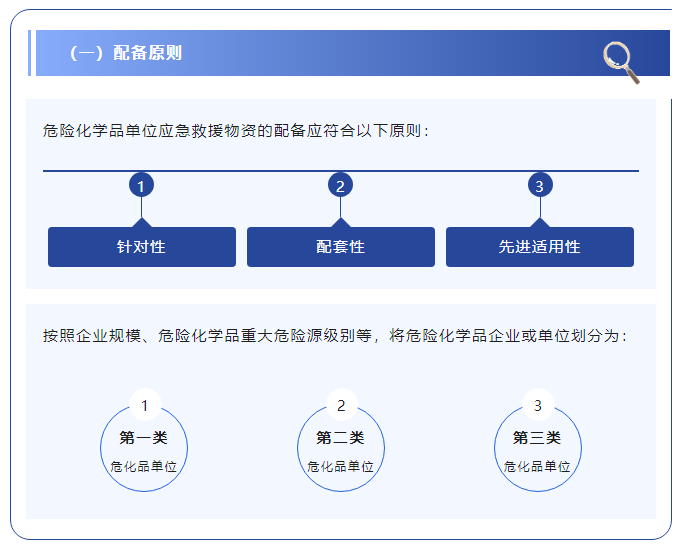
Task: Click the light blue bar left of header
Action: click(x=30, y=53)
